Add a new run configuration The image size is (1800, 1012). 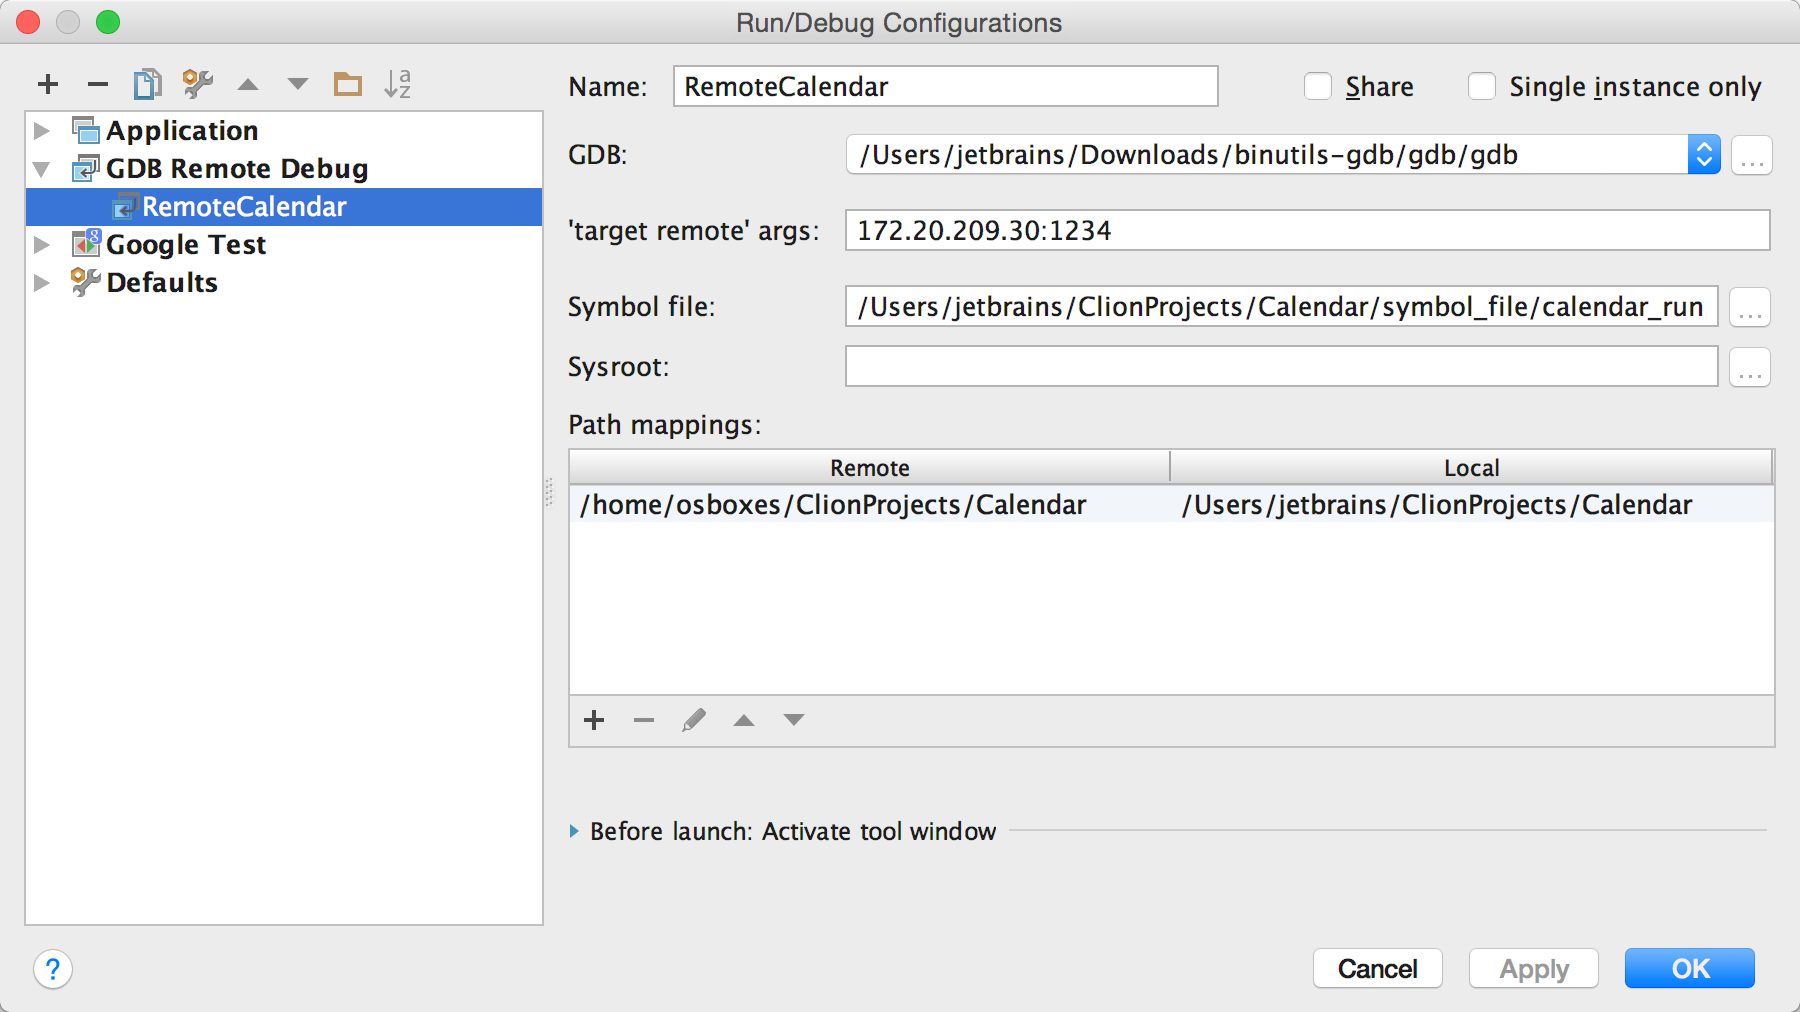click(48, 84)
